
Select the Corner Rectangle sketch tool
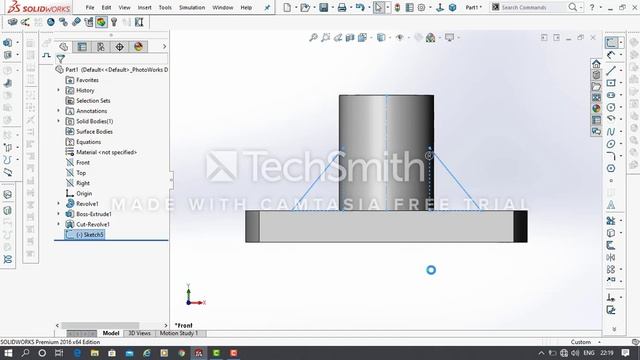611,83
